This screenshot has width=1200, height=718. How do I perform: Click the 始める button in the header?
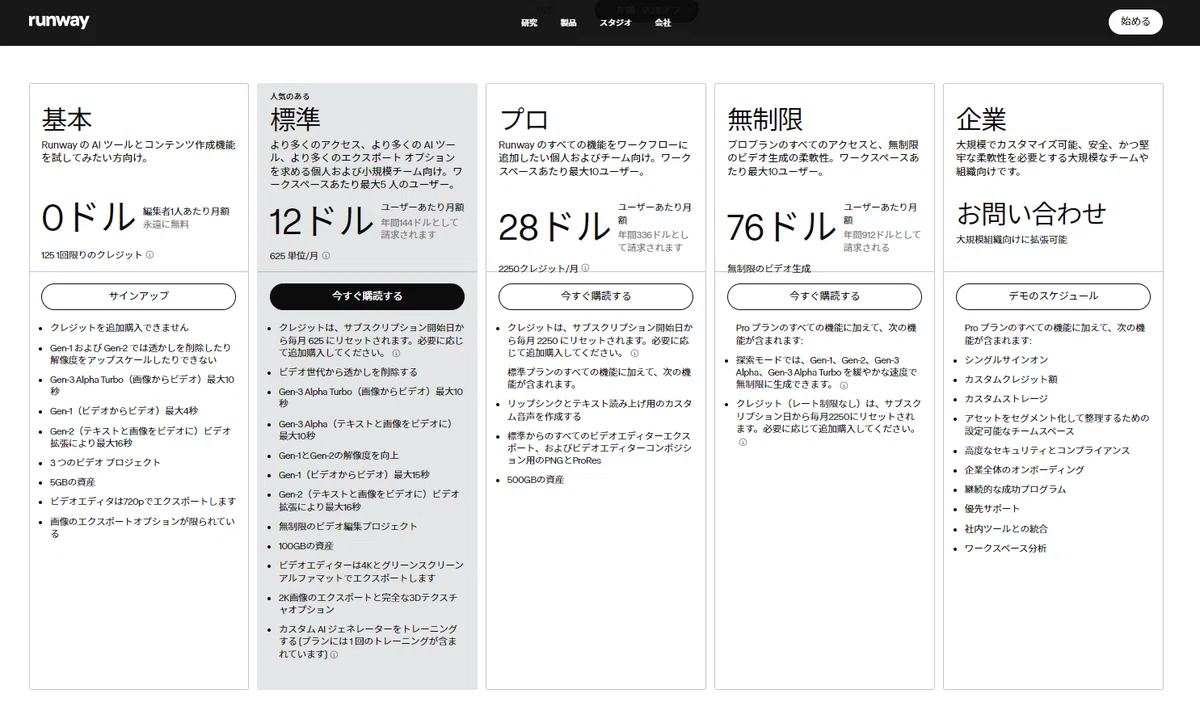coord(1135,22)
